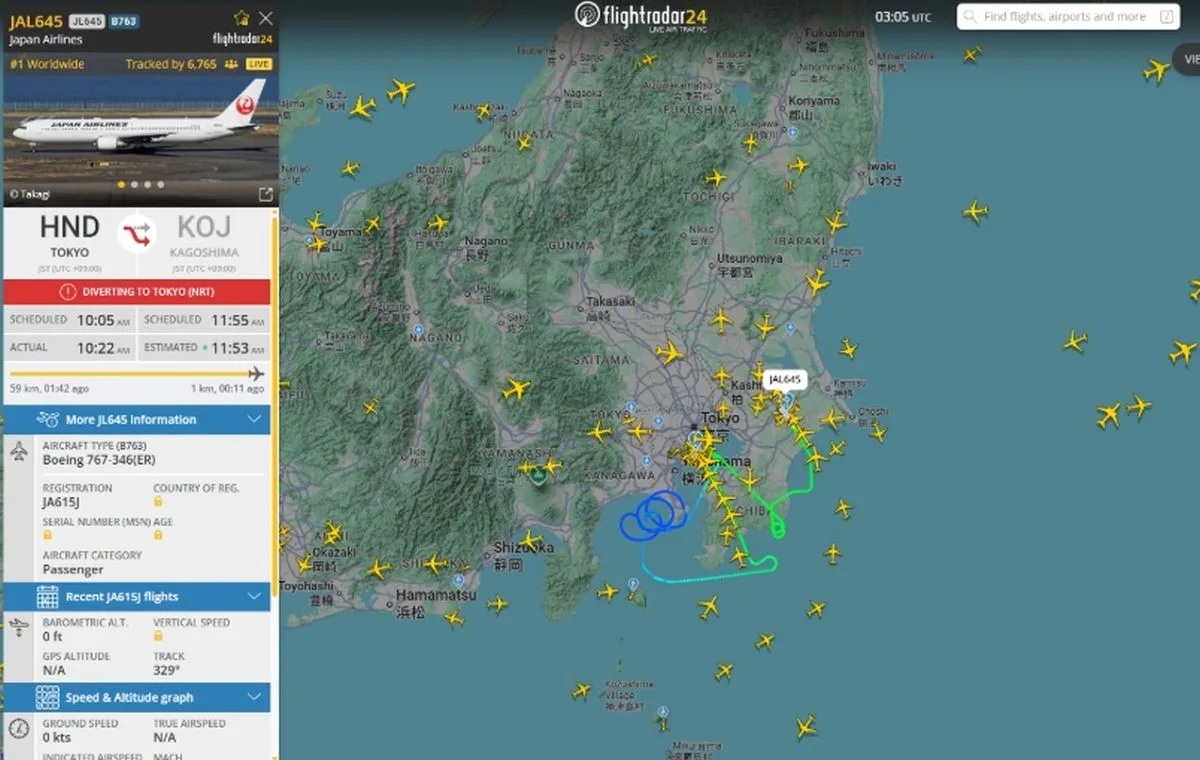Click the JA615J registration value
1200x760 pixels.
pos(63,502)
